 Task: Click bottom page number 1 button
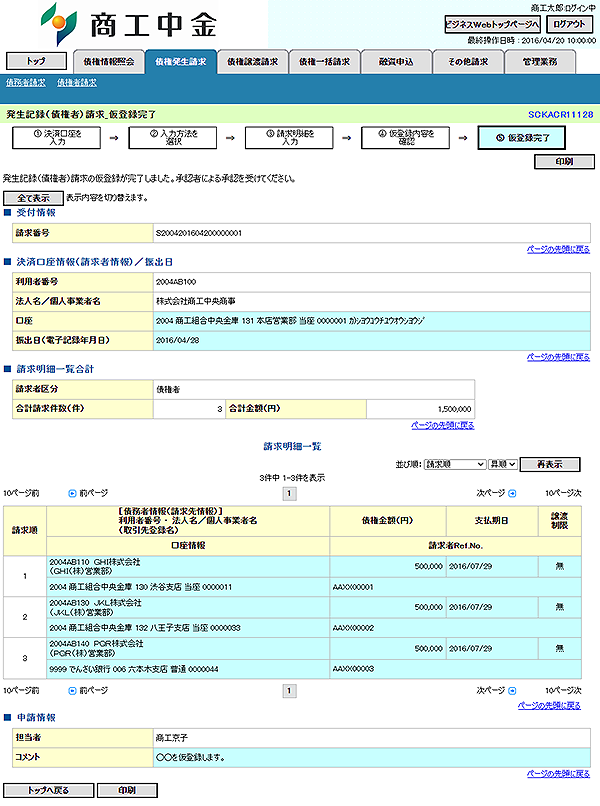point(289,691)
